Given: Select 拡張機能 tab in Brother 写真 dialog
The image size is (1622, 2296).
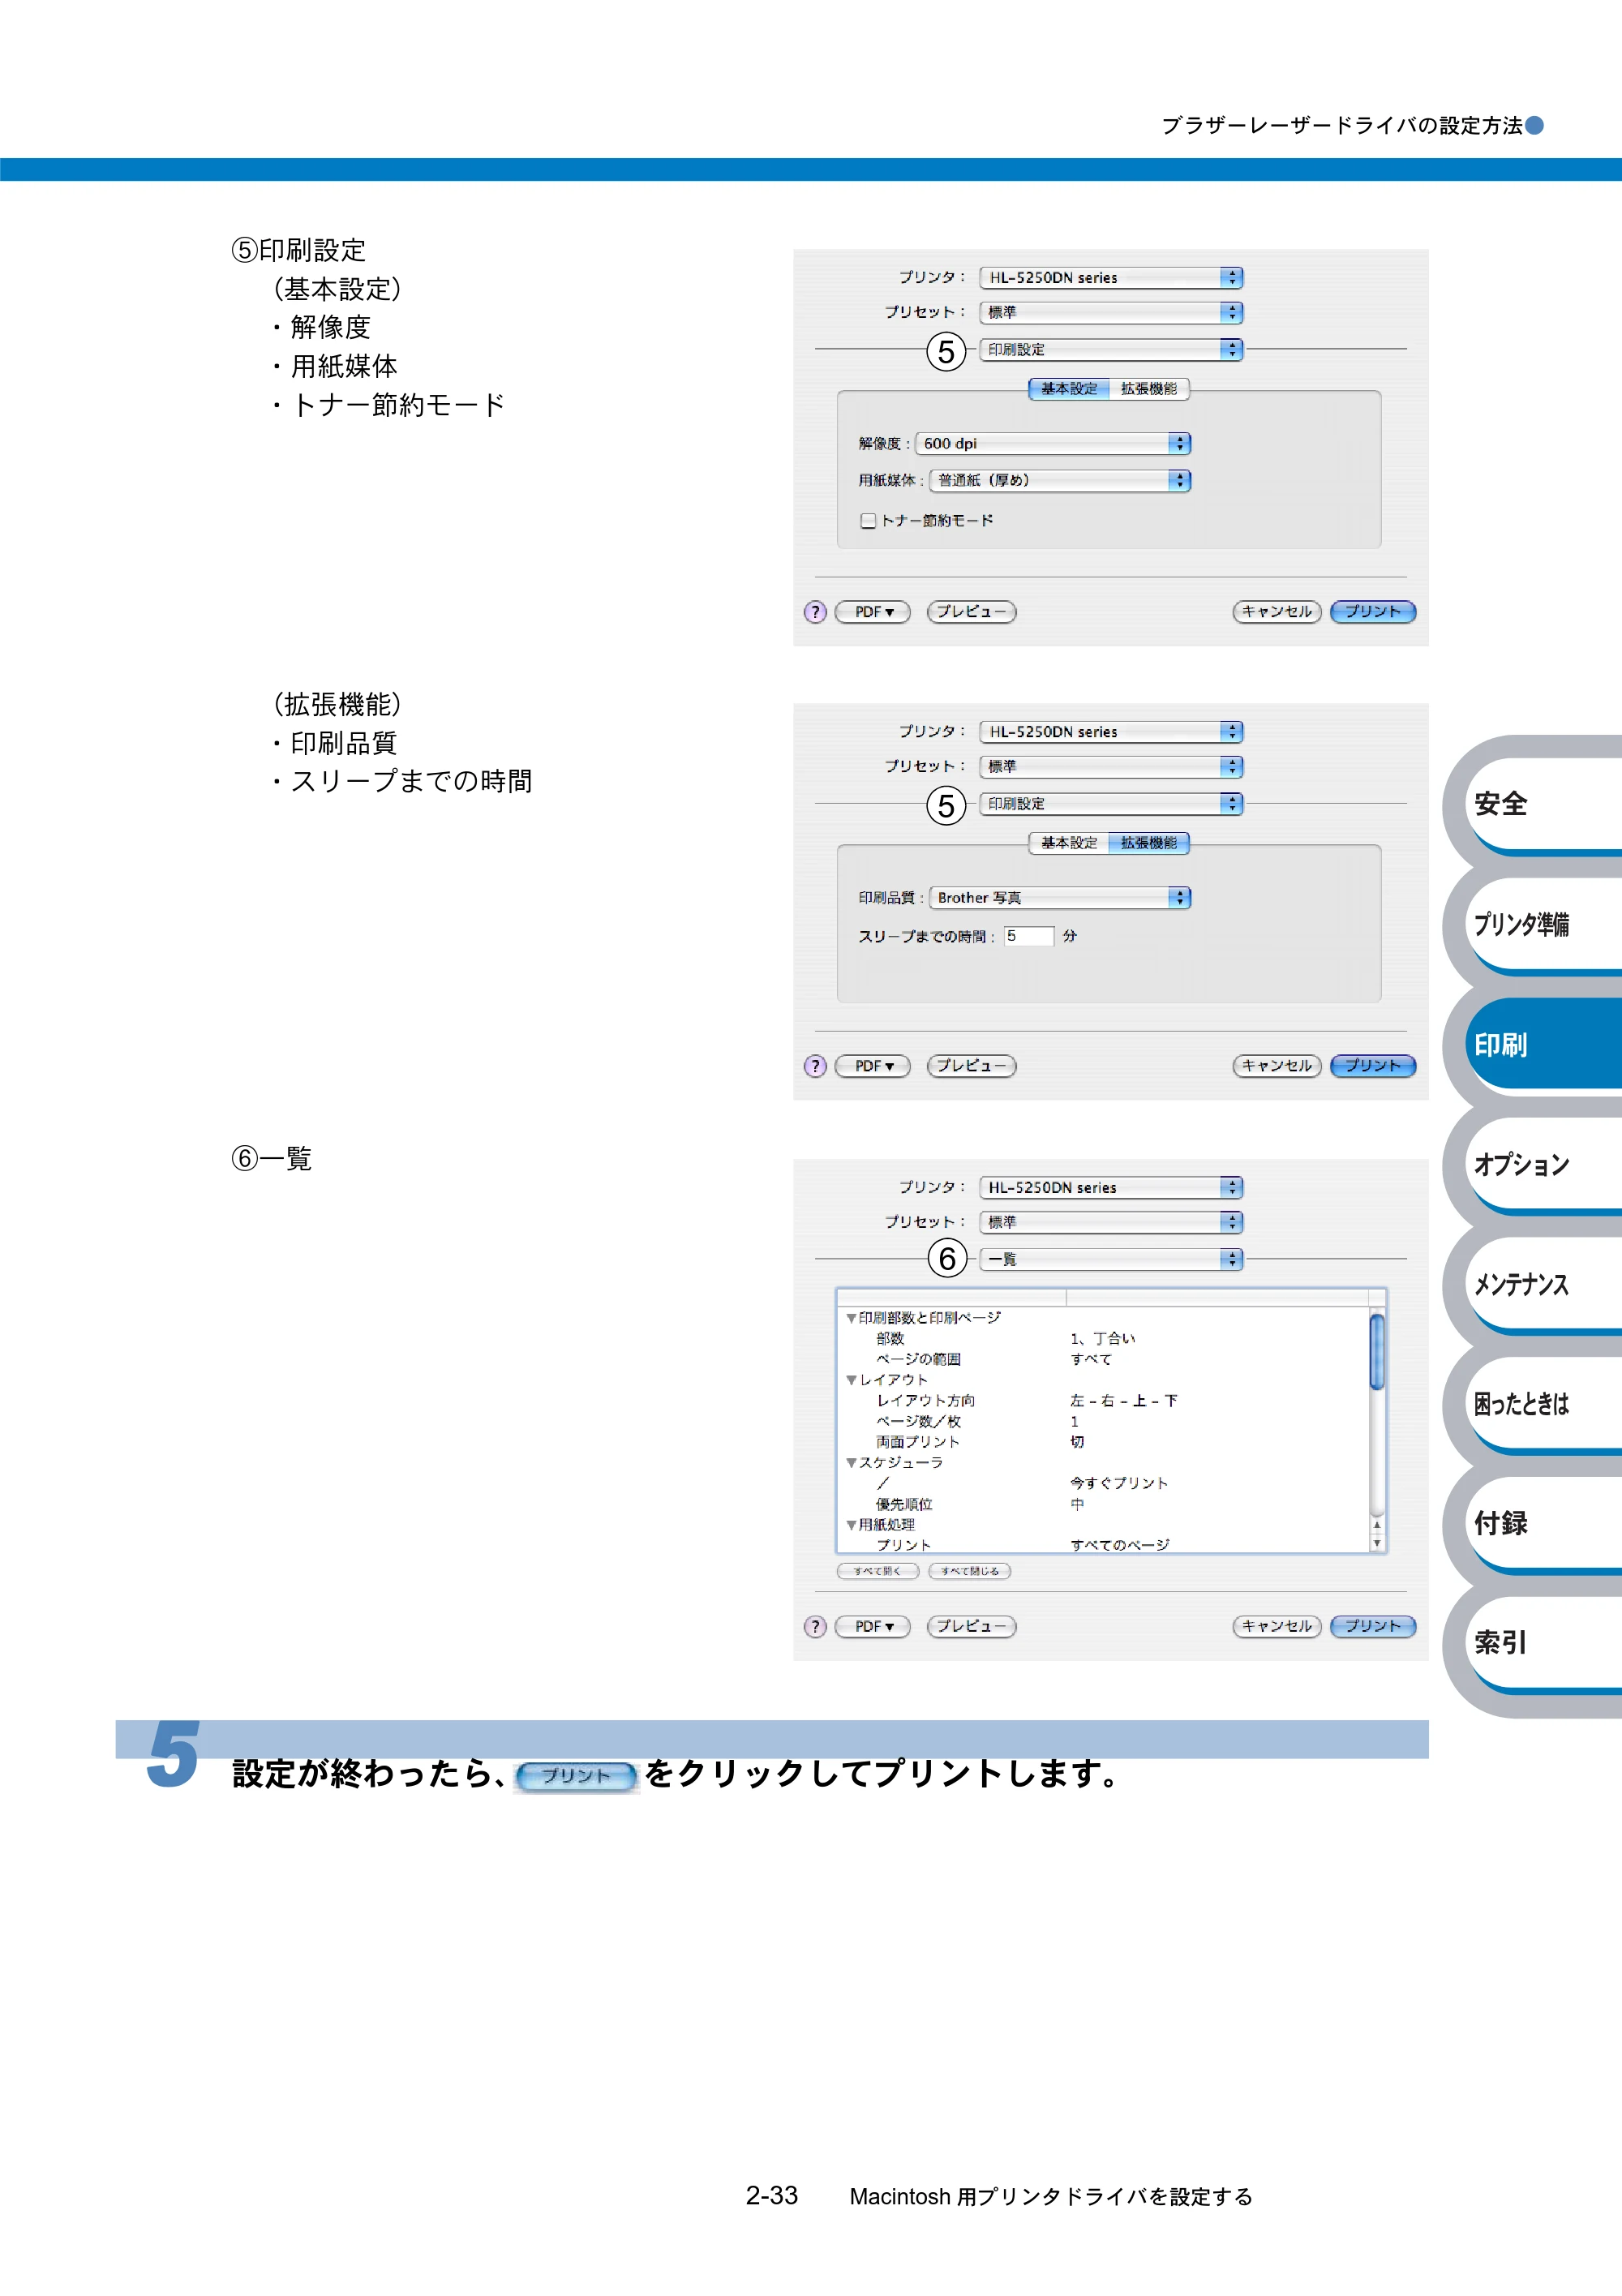Looking at the screenshot, I should 1149,843.
